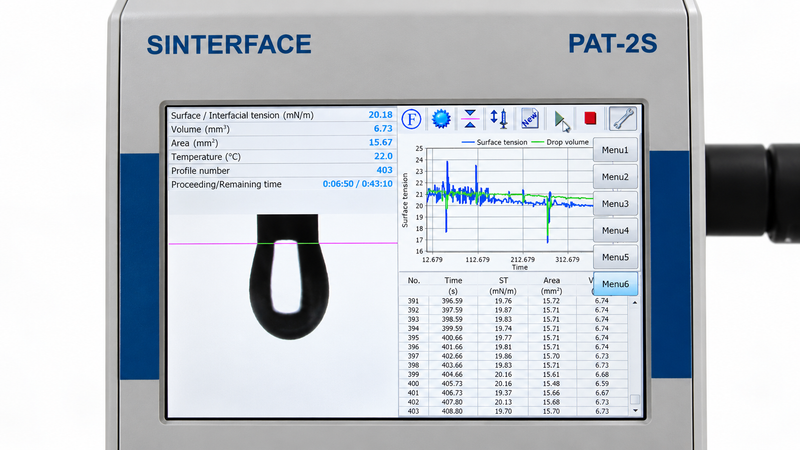Viewport: 800px width, 450px height.
Task: Click temperature value 22.0
Action: coord(383,156)
